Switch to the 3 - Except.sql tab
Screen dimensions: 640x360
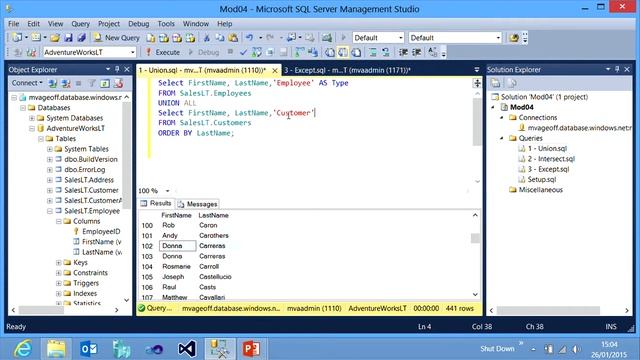pyautogui.click(x=347, y=70)
